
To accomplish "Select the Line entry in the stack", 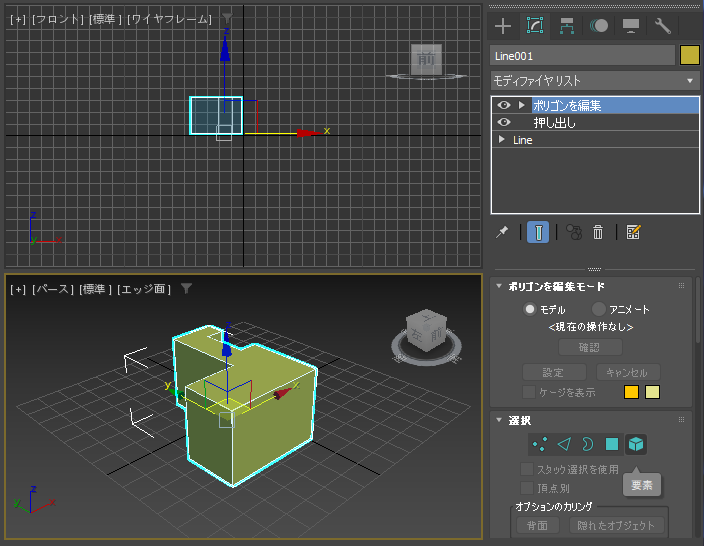I will (x=523, y=140).
